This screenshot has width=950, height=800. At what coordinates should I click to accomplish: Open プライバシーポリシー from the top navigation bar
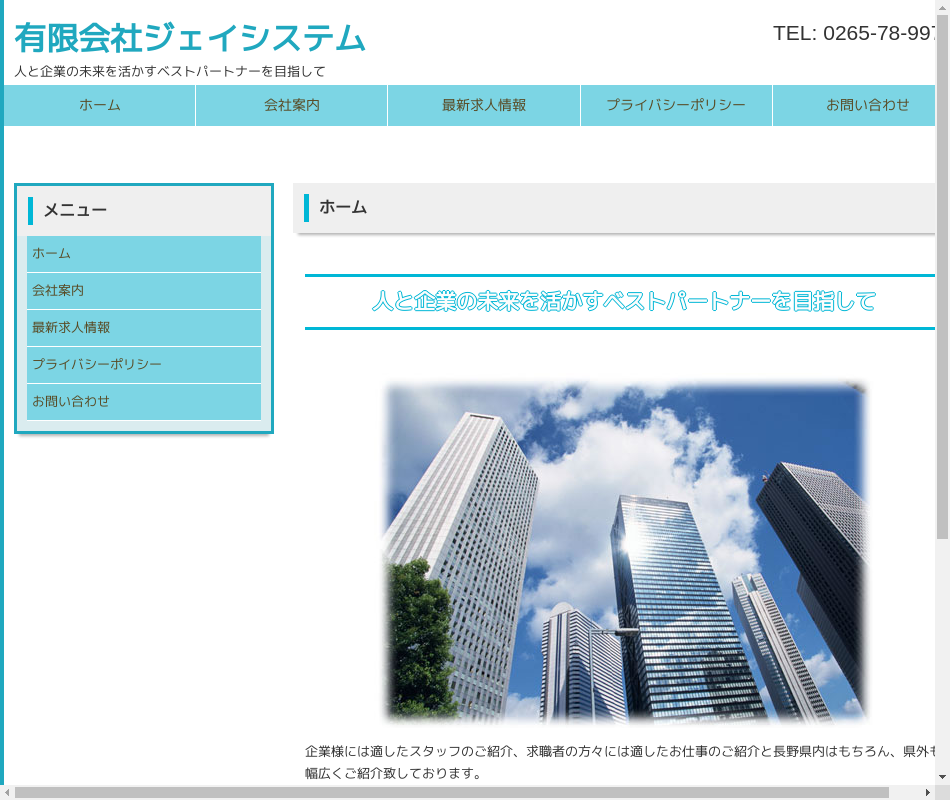(x=676, y=105)
